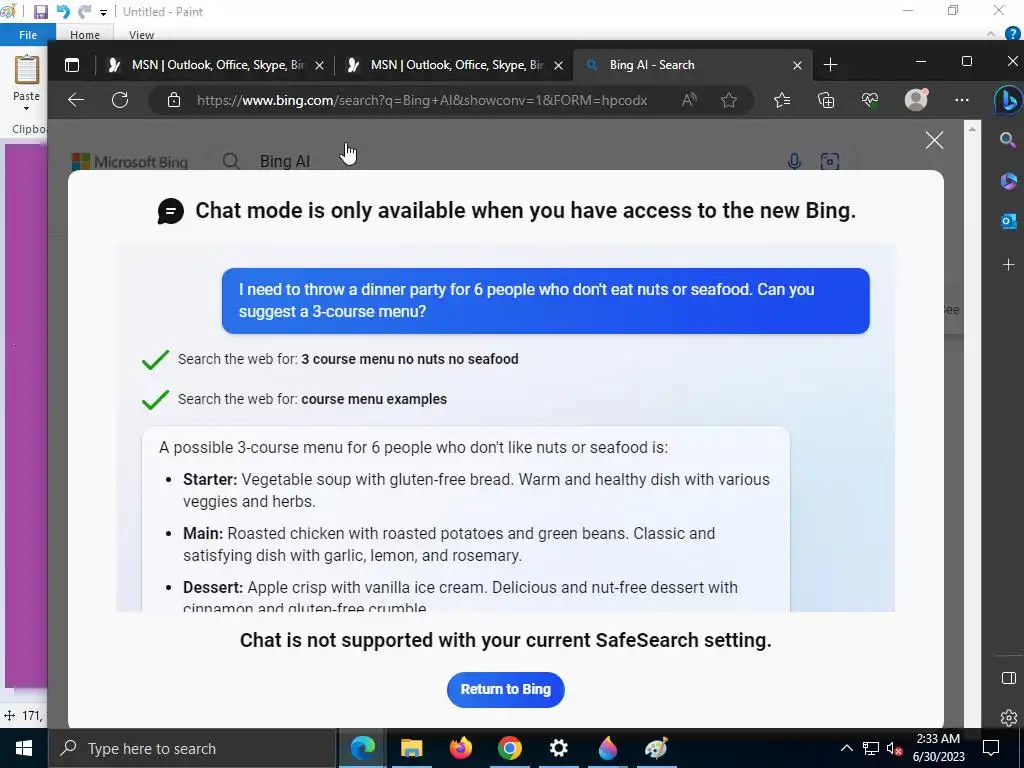This screenshot has height=768, width=1024.
Task: Click the scroll up arrow on Bing page scrollbar
Action: tap(972, 129)
